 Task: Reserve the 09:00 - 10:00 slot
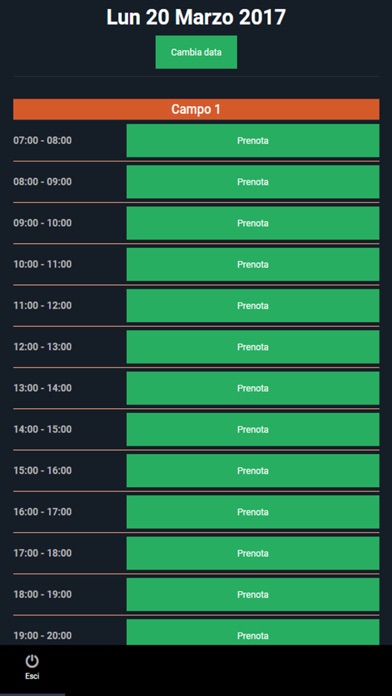point(253,223)
